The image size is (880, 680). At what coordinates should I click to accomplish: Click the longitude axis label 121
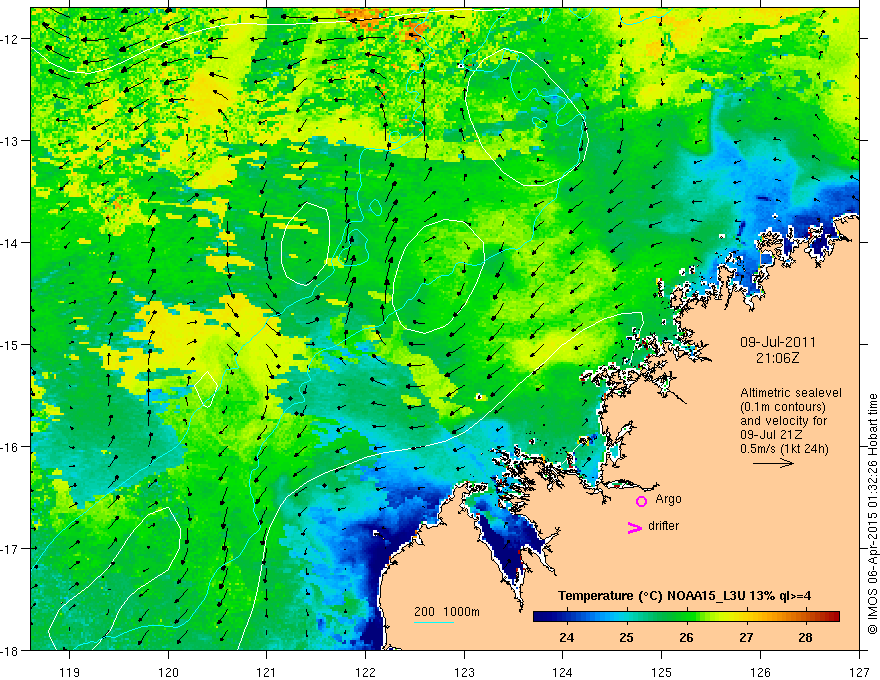pyautogui.click(x=267, y=672)
